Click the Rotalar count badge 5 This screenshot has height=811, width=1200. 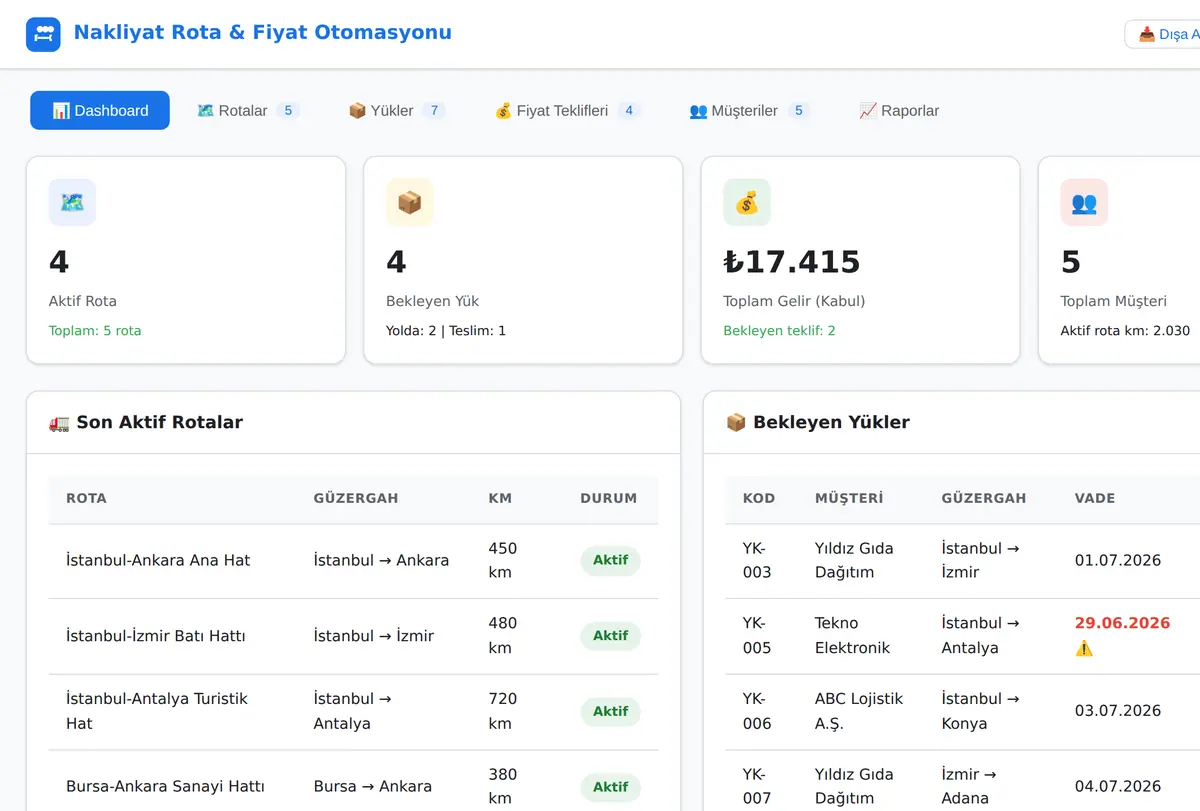(x=288, y=111)
